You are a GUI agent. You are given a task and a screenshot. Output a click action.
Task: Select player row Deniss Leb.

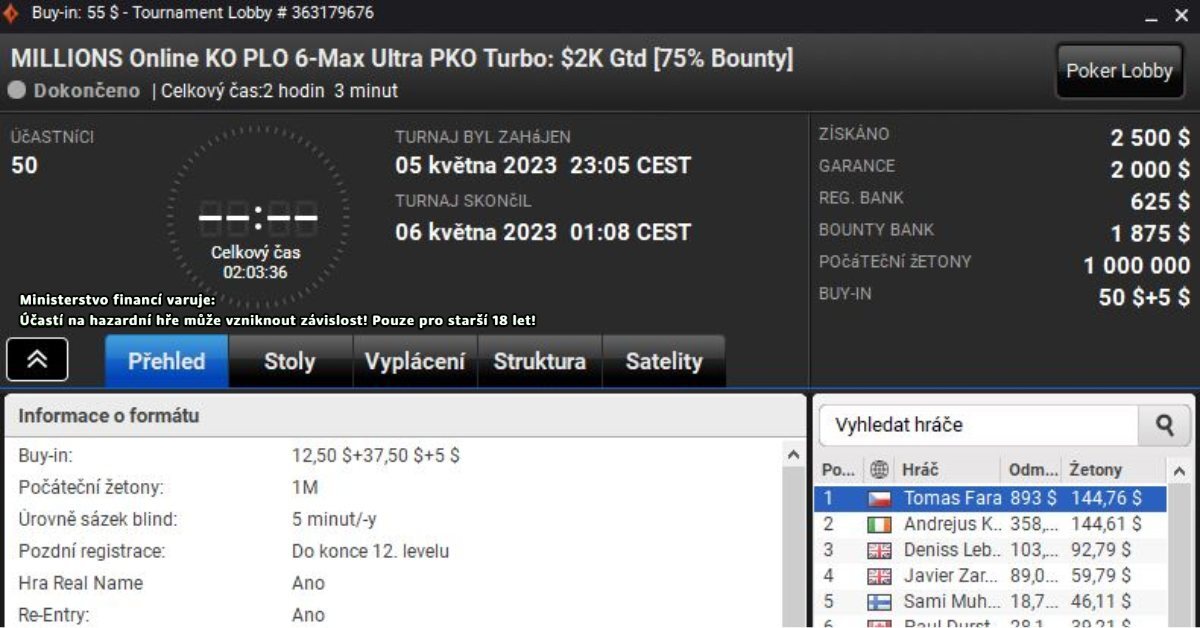990,550
